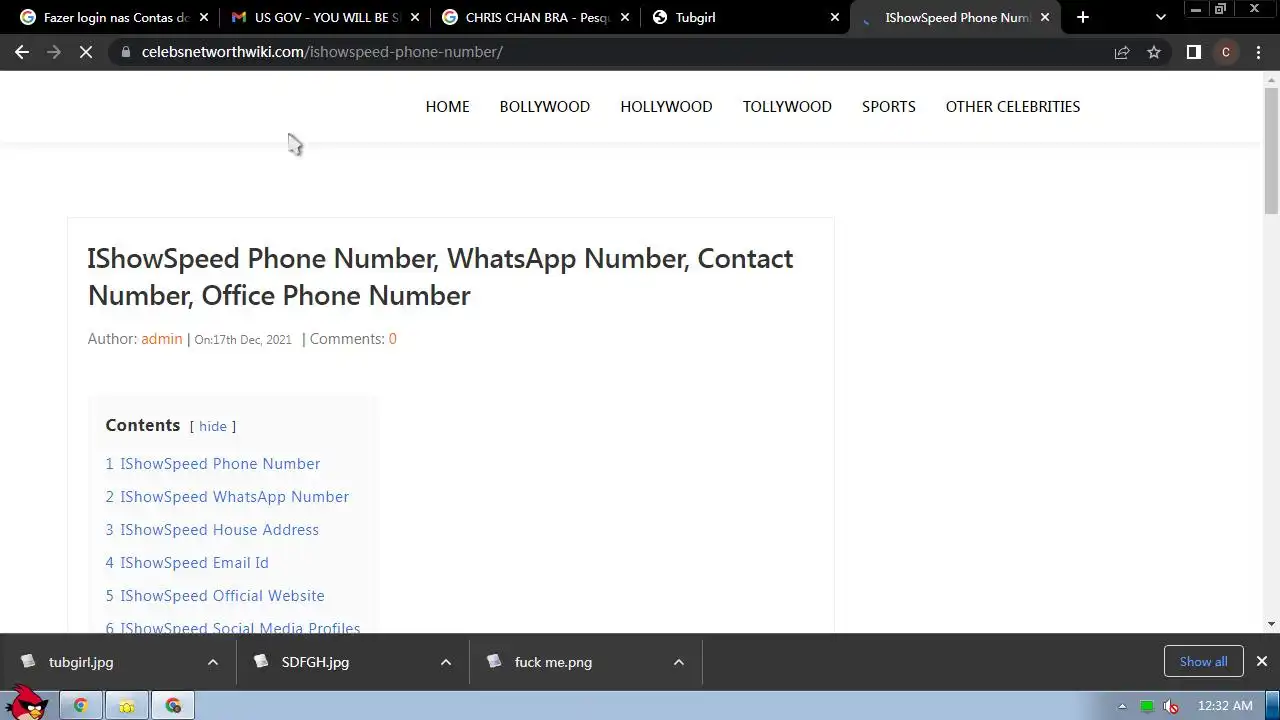Close the downloads bar
This screenshot has width=1280, height=720.
point(1262,662)
